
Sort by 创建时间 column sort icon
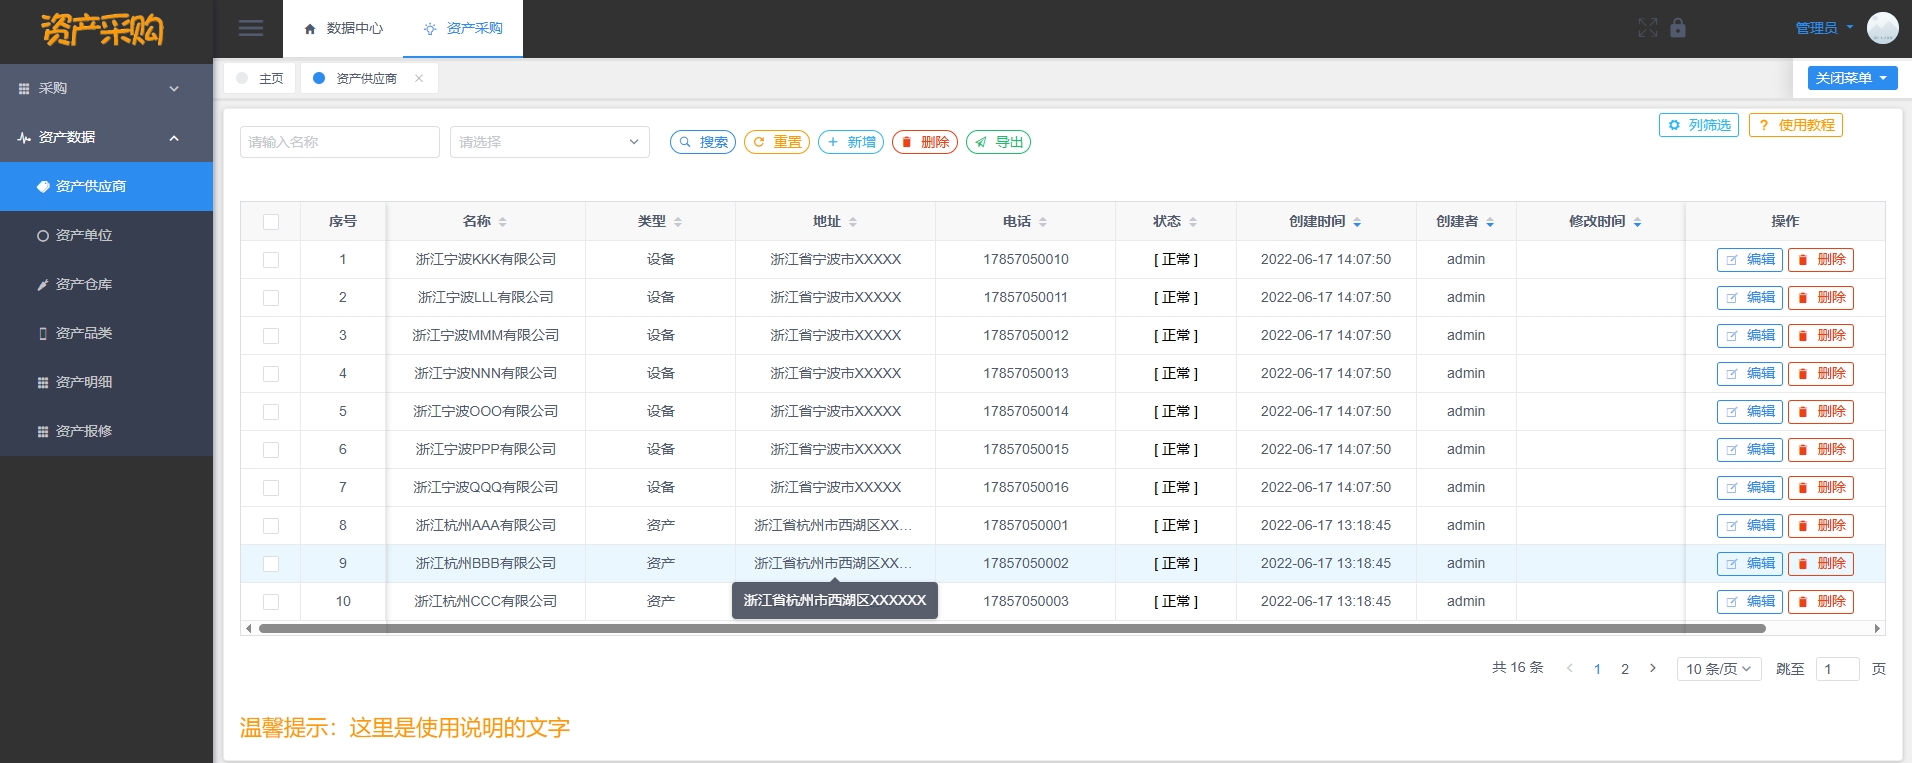(x=1357, y=222)
